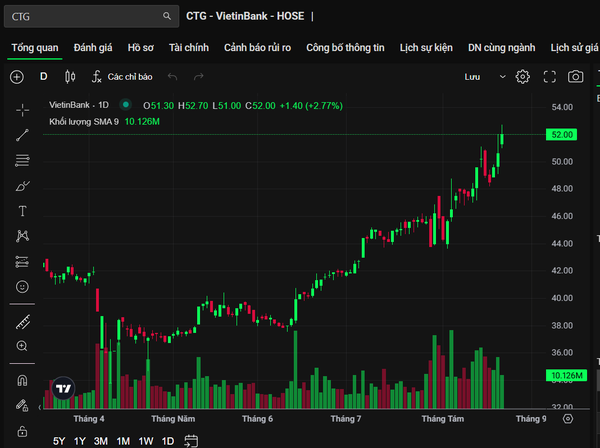Click the 52.00 current price label
Image resolution: width=600 pixels, height=448 pixels.
[x=561, y=135]
